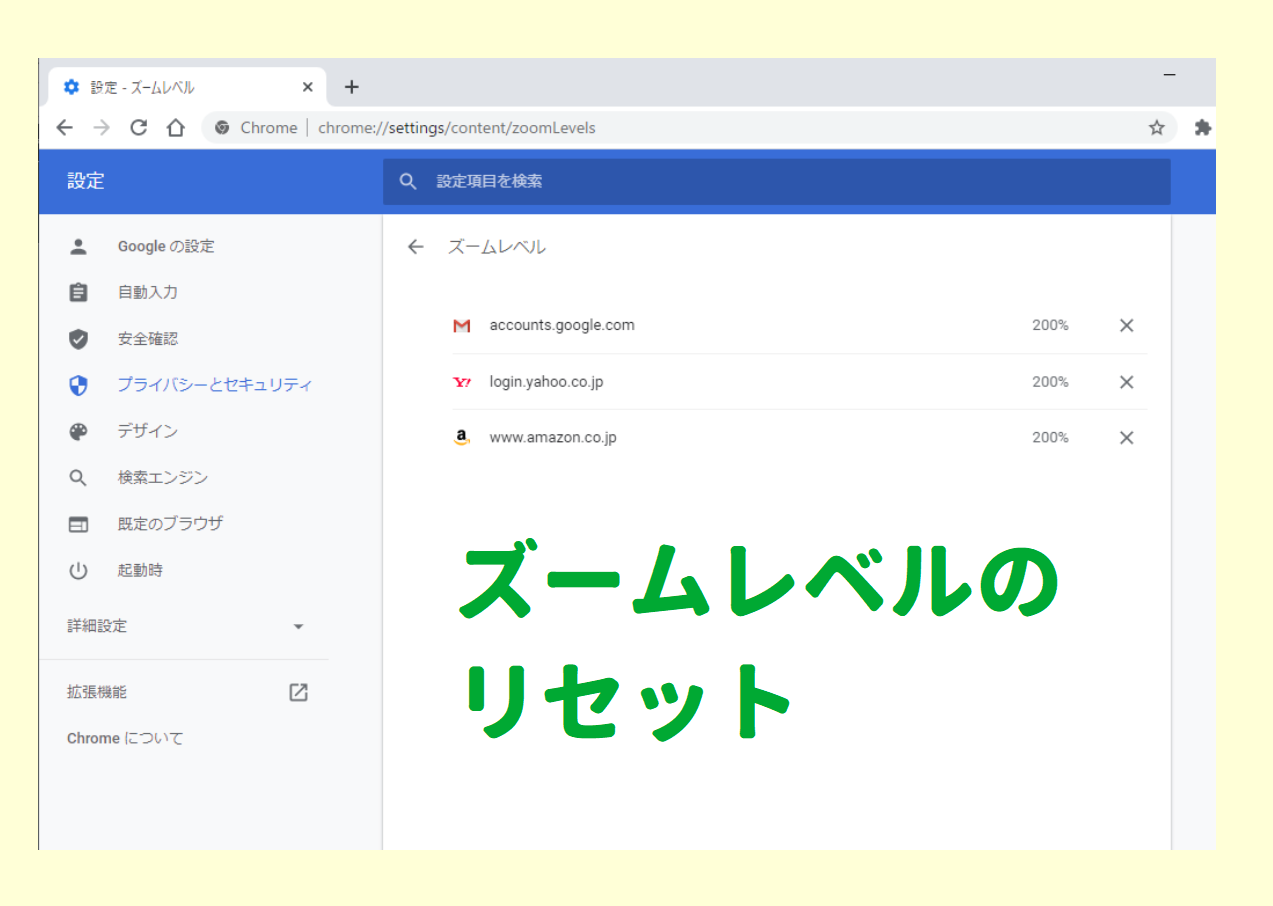Open the extensions puzzle icon

coord(1202,128)
